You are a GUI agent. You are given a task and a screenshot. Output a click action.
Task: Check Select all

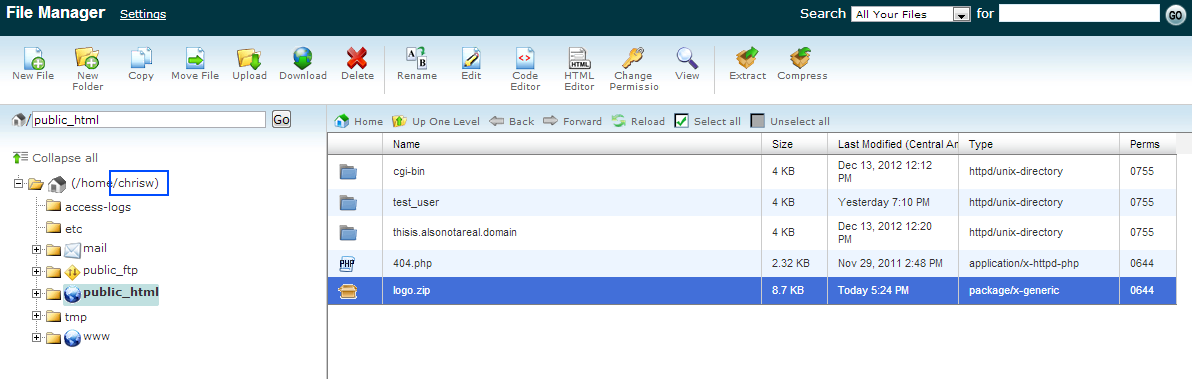pos(682,122)
